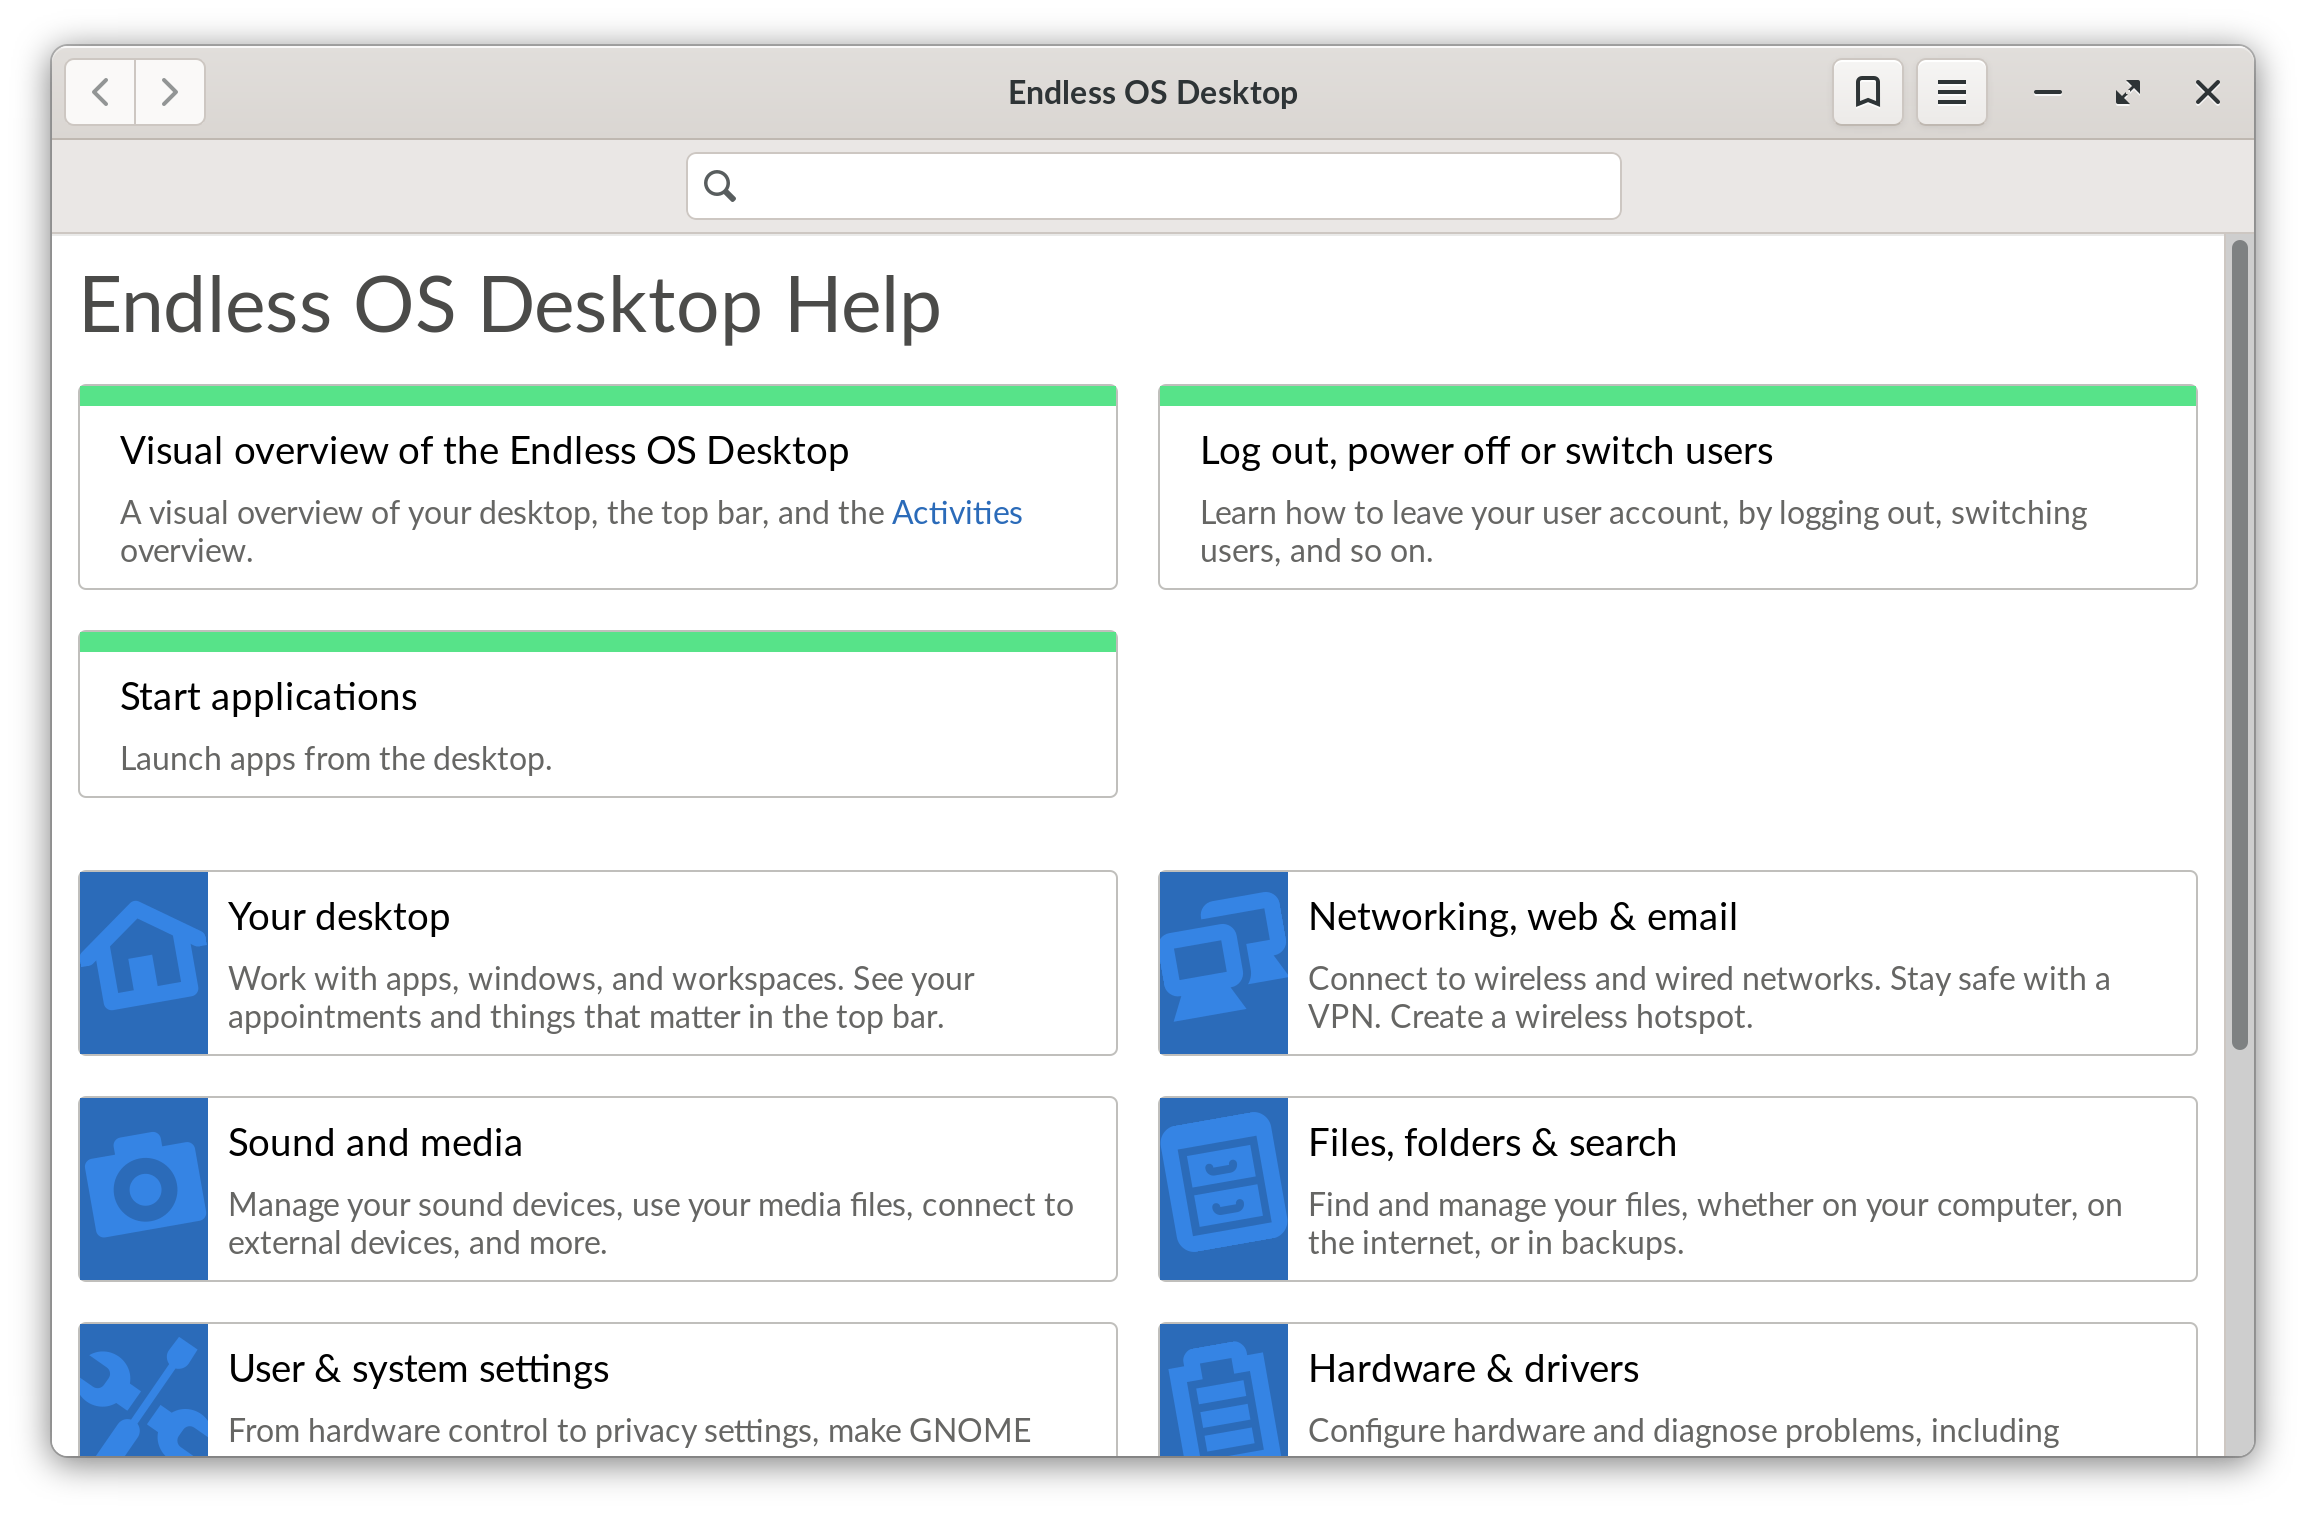The height and width of the screenshot is (1514, 2306).
Task: Click 'Manage your sound devices' description
Action: click(x=651, y=1223)
